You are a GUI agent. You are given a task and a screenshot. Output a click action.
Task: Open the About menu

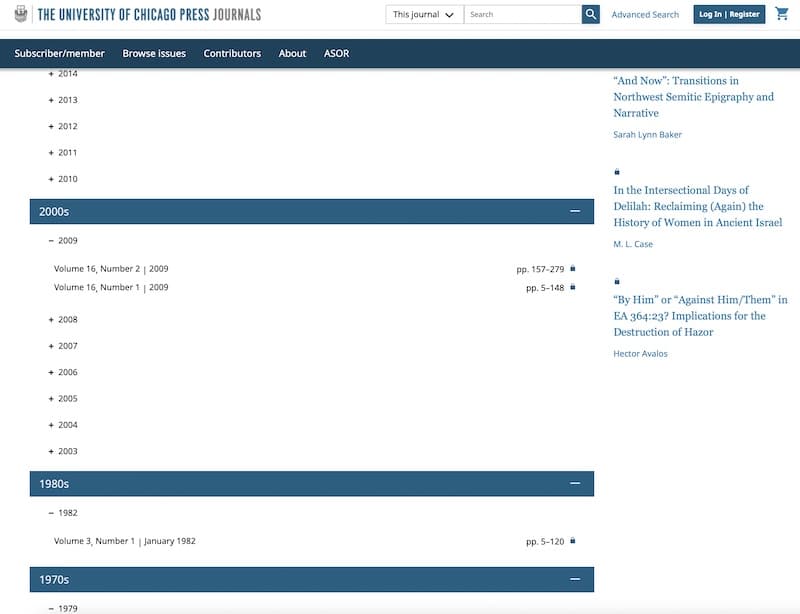point(292,54)
